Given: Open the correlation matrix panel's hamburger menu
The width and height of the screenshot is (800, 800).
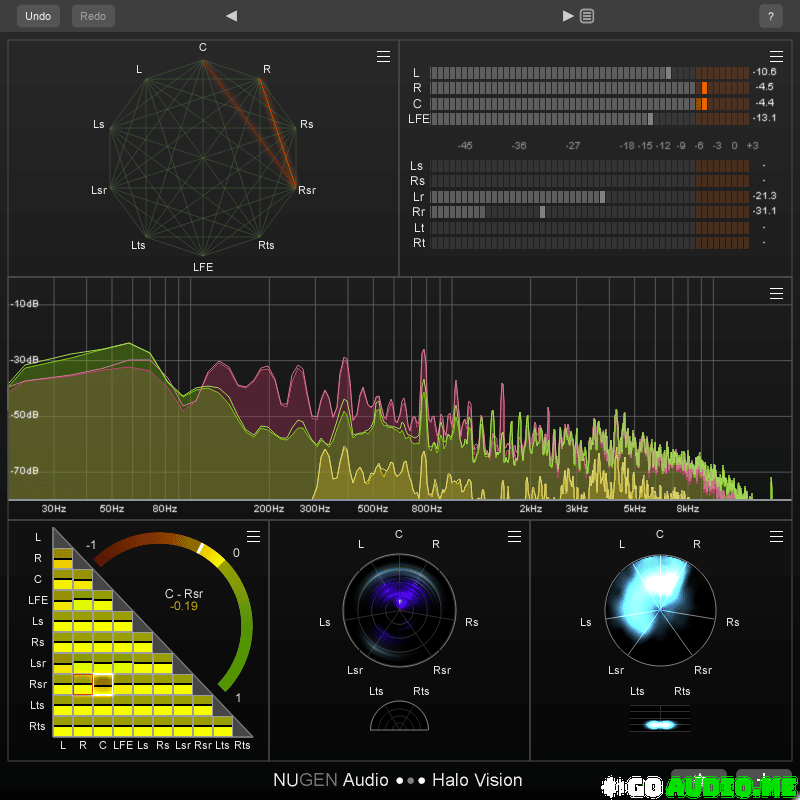Looking at the screenshot, I should click(254, 537).
